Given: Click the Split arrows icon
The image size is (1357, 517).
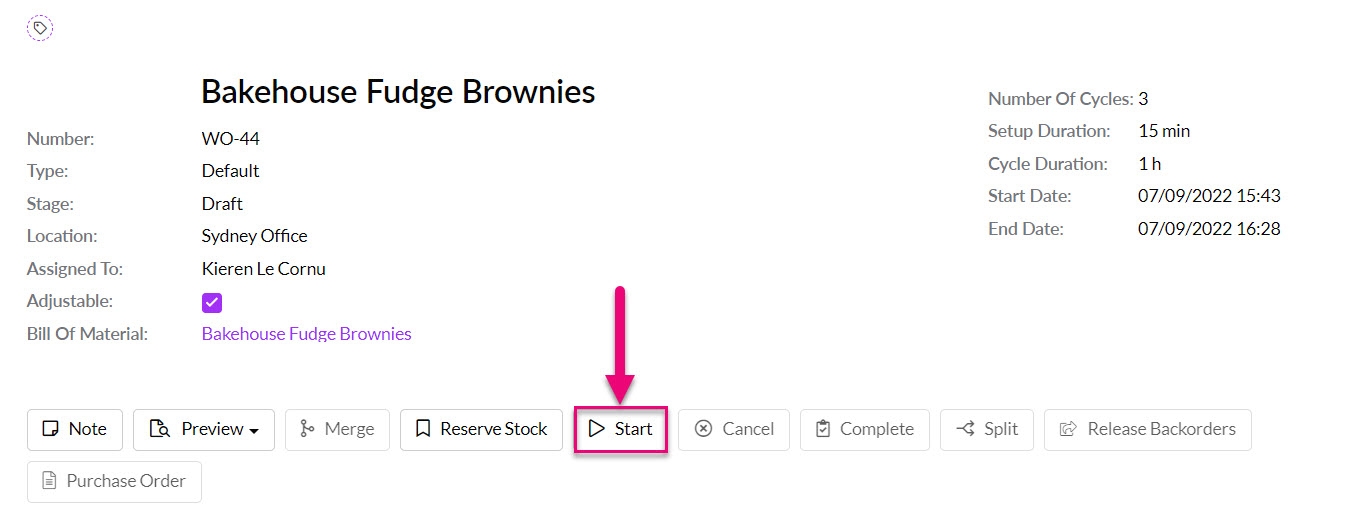Looking at the screenshot, I should point(965,429).
